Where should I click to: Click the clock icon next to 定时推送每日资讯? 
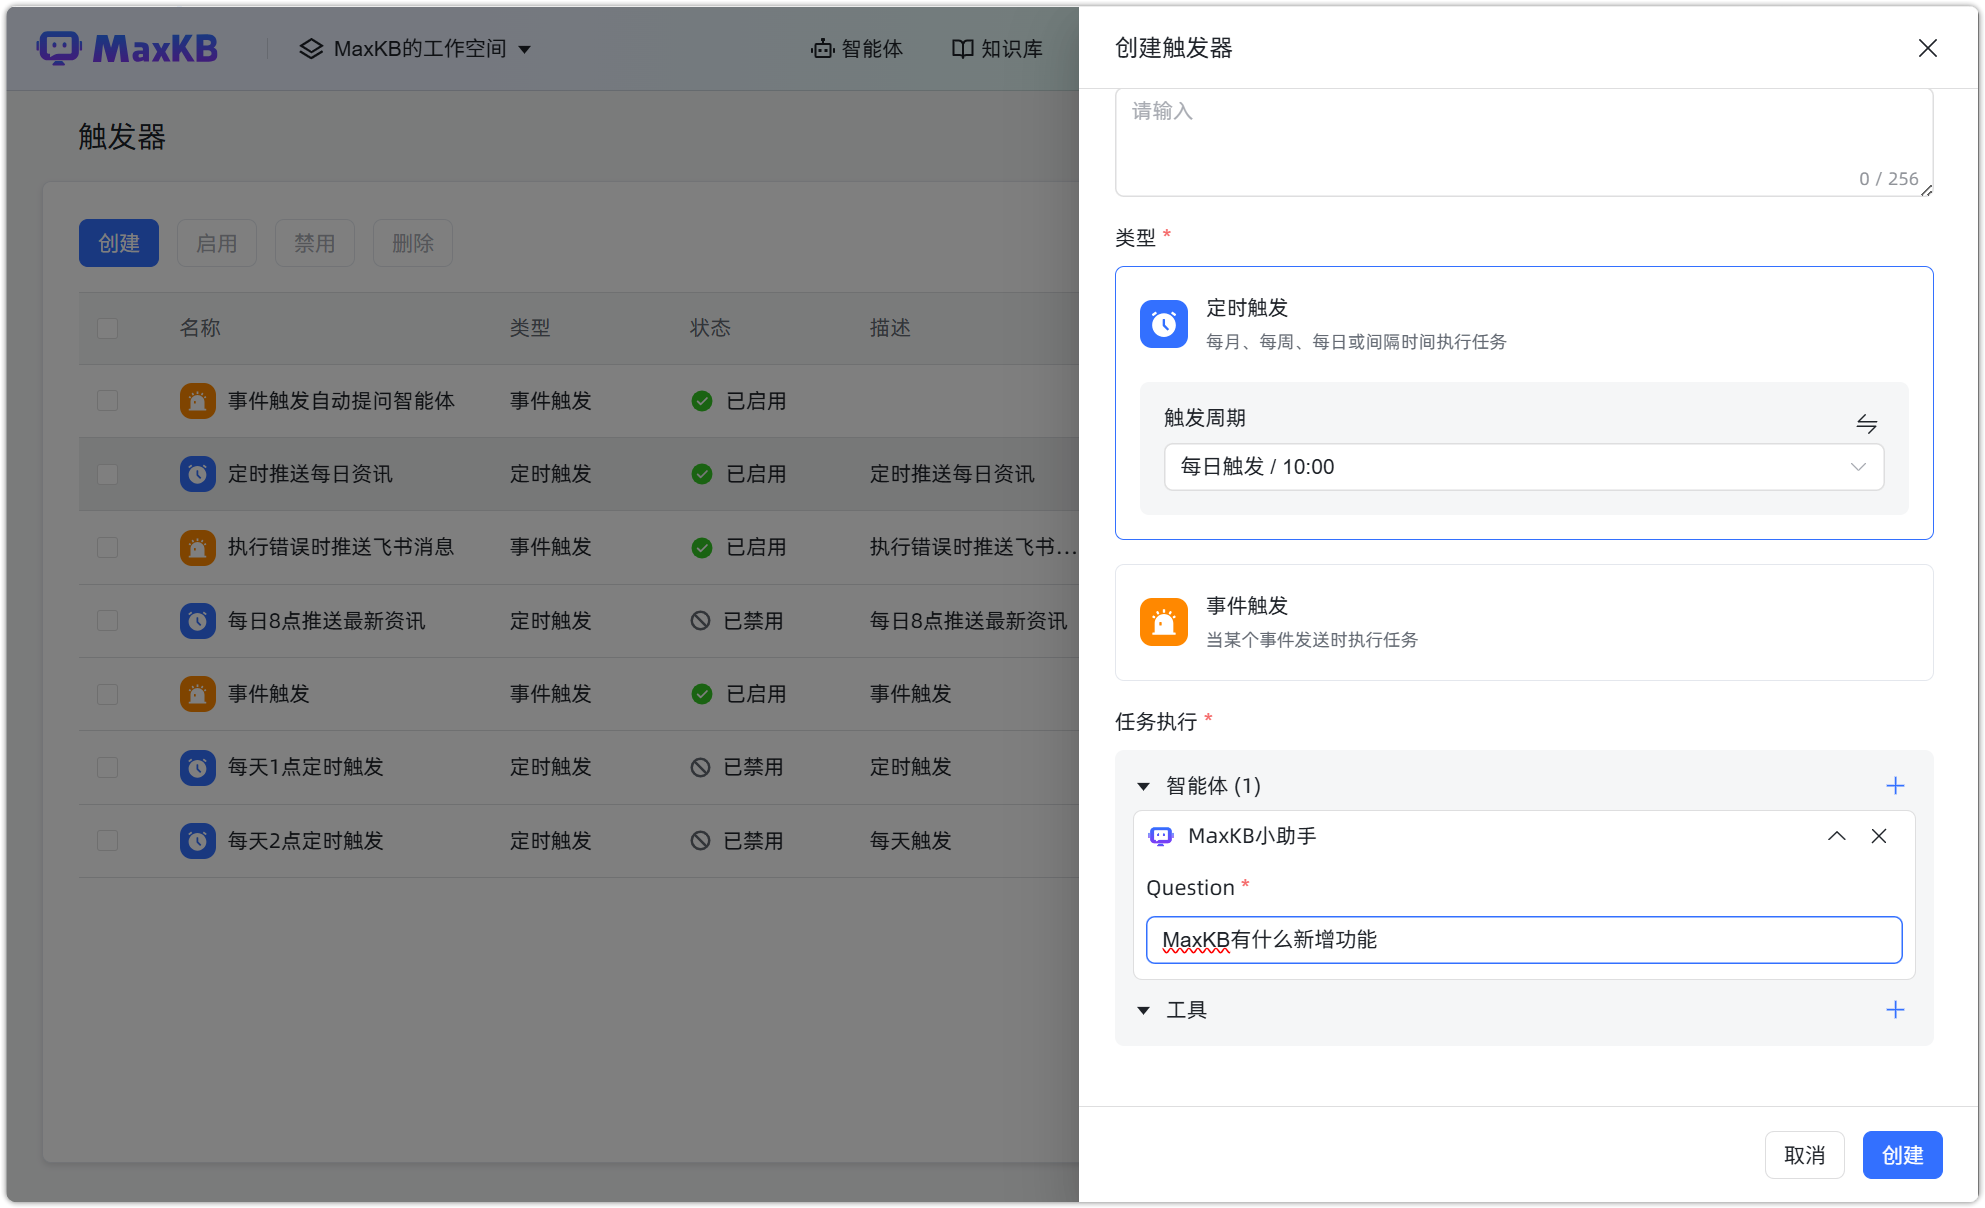[198, 474]
